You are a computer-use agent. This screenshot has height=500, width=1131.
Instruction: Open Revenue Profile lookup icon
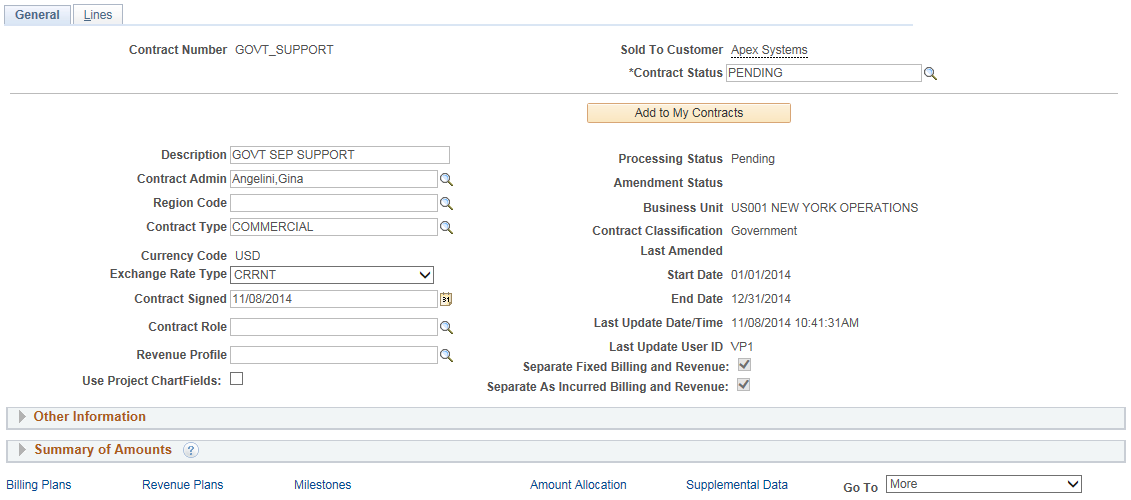click(x=447, y=355)
